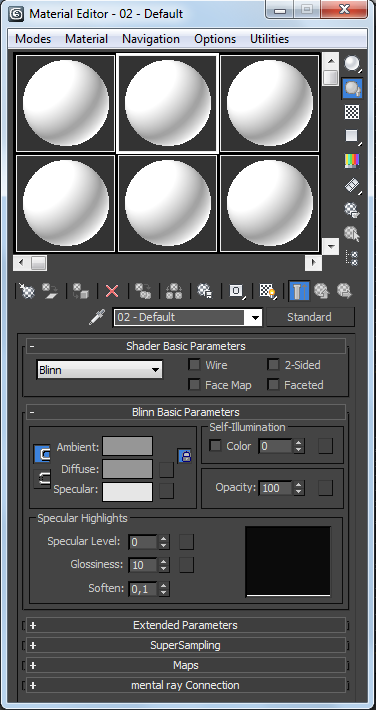Viewport: 376px width, 710px height.
Task: Click the Self-Illumination map button
Action: 325,446
